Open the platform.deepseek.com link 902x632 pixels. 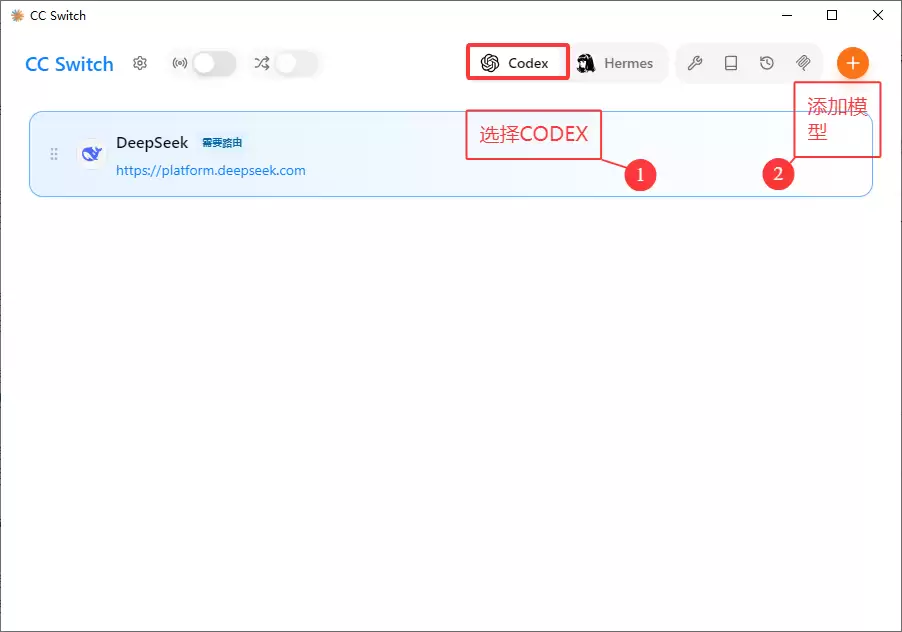point(211,170)
